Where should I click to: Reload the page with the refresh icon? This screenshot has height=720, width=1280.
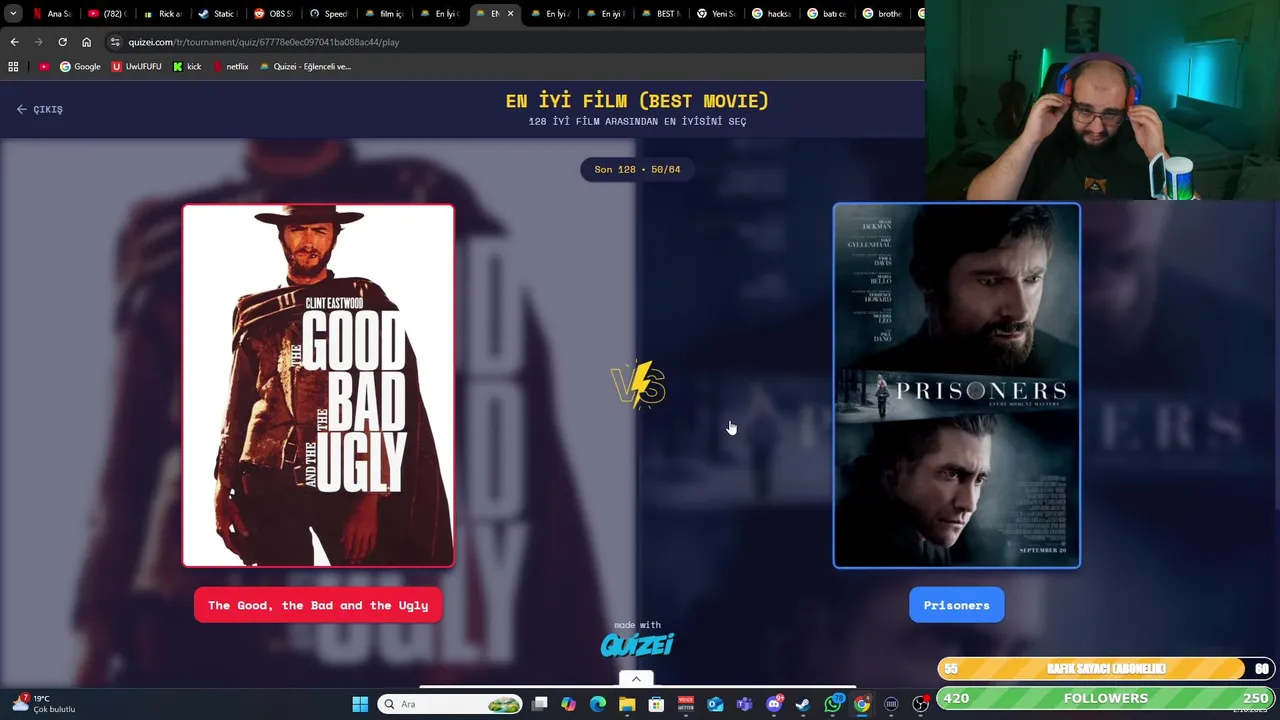pos(62,42)
